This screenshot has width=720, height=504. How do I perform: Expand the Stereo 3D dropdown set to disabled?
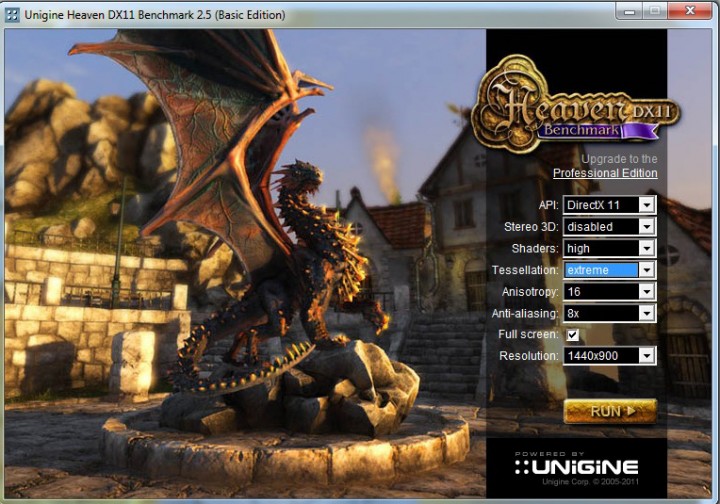point(609,226)
